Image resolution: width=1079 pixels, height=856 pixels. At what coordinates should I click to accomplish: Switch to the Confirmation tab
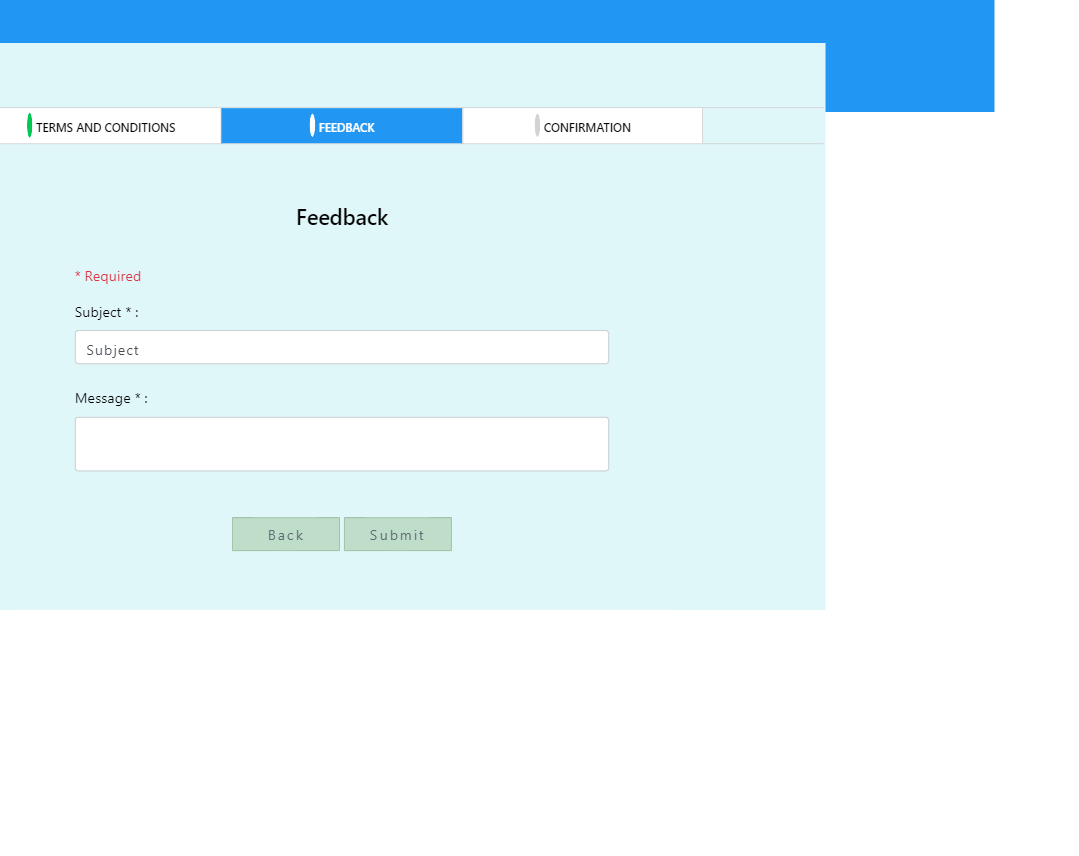587,127
